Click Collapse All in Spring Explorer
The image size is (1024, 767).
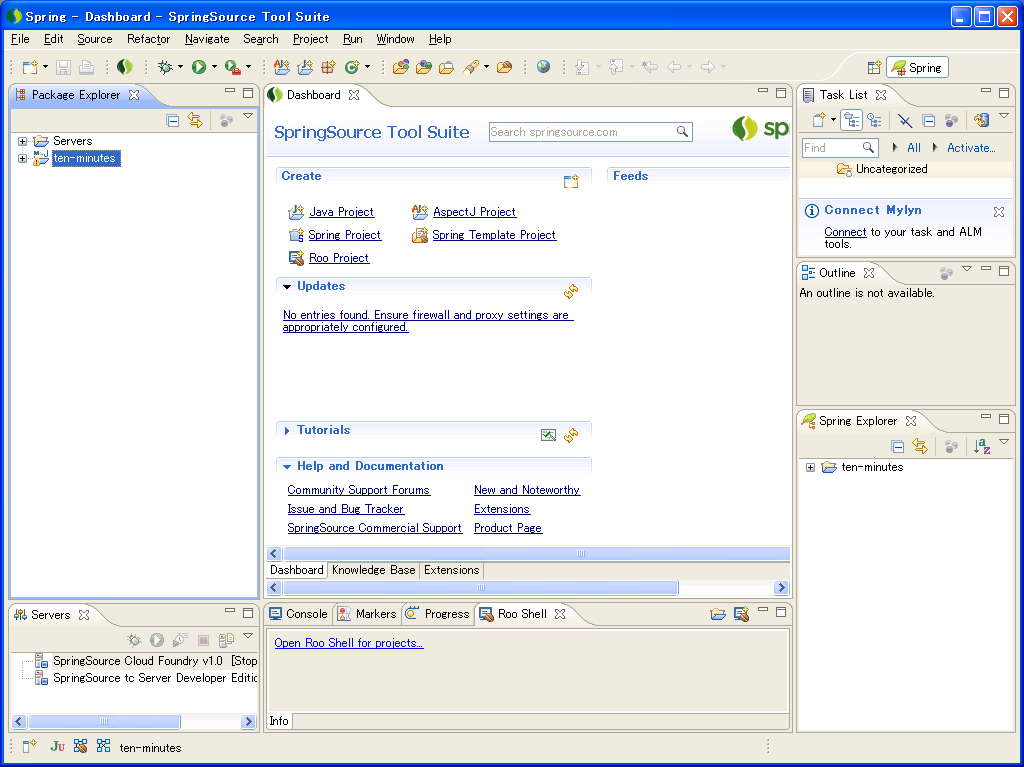tap(898, 446)
